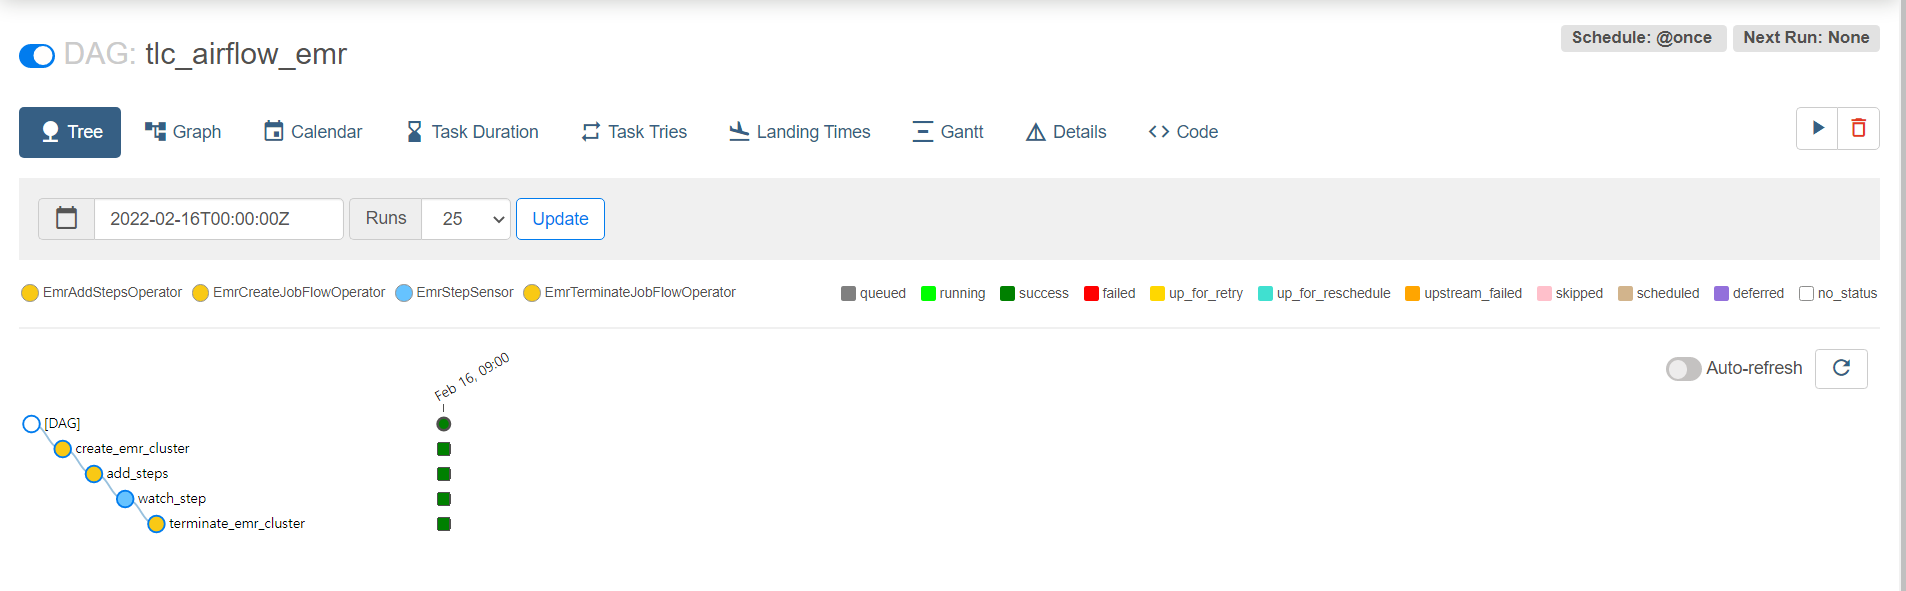Click the no_status legend box
The height and width of the screenshot is (591, 1906).
click(1806, 293)
